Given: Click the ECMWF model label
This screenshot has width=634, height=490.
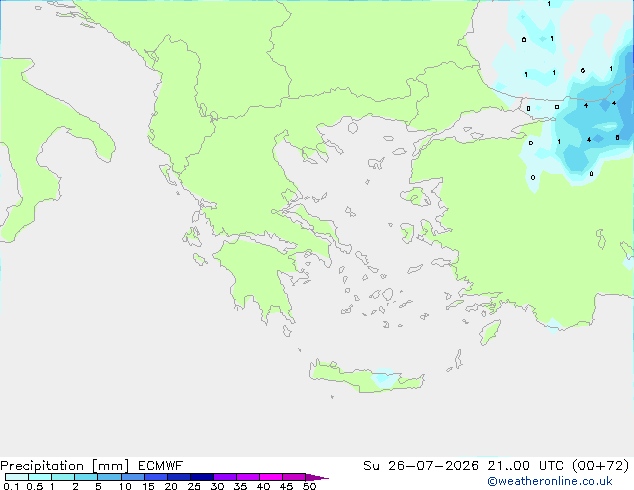Looking at the screenshot, I should click(x=161, y=466).
